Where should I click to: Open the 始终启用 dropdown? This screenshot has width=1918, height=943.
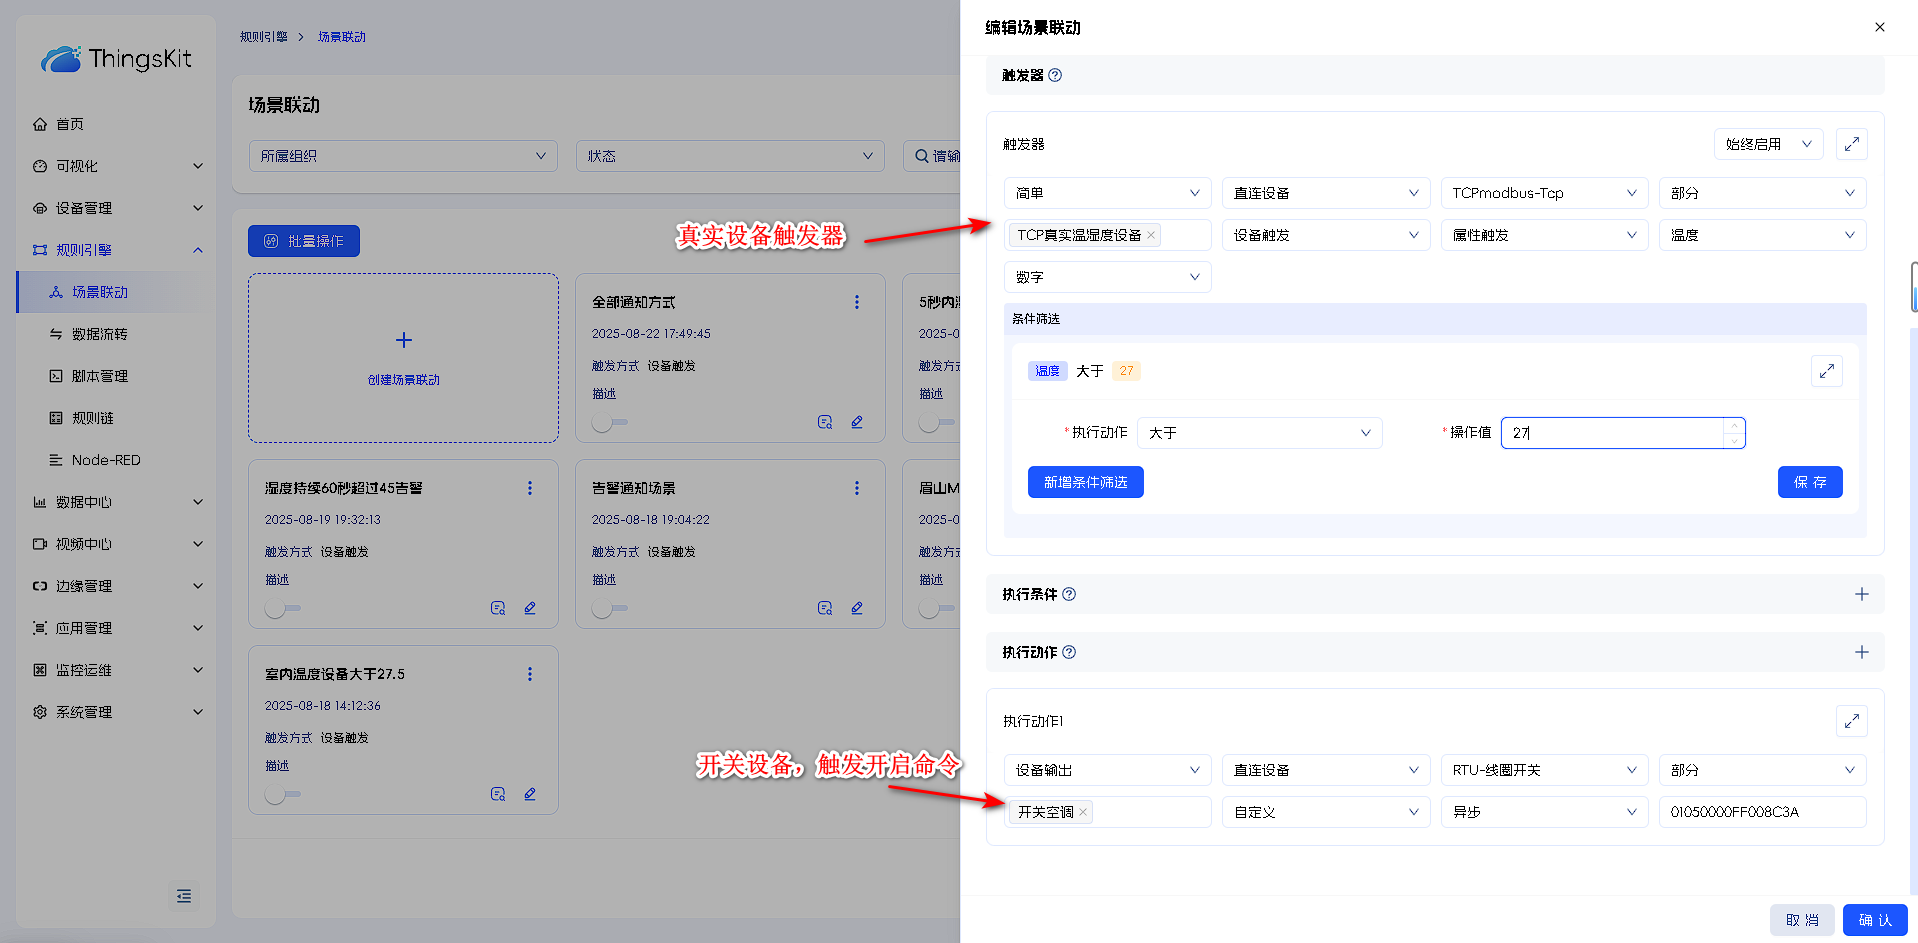pos(1767,144)
